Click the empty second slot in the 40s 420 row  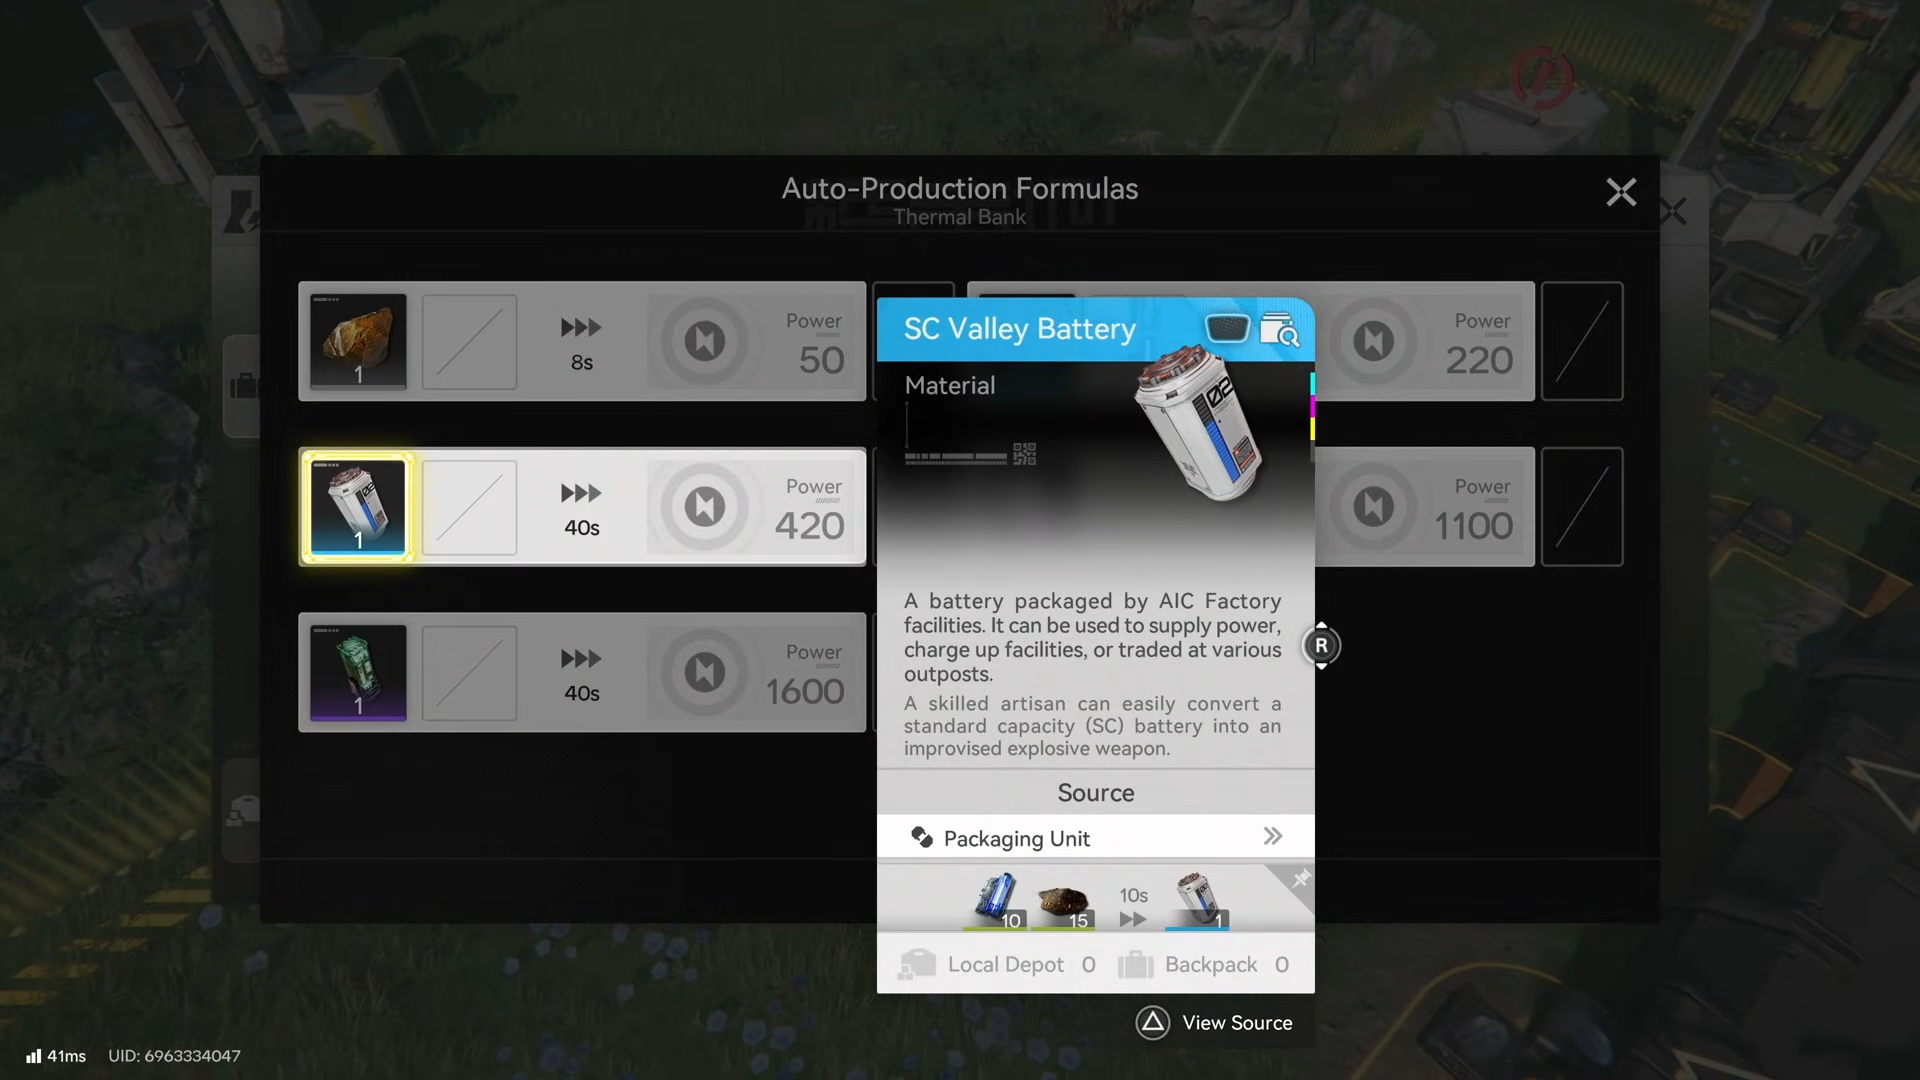pos(469,507)
